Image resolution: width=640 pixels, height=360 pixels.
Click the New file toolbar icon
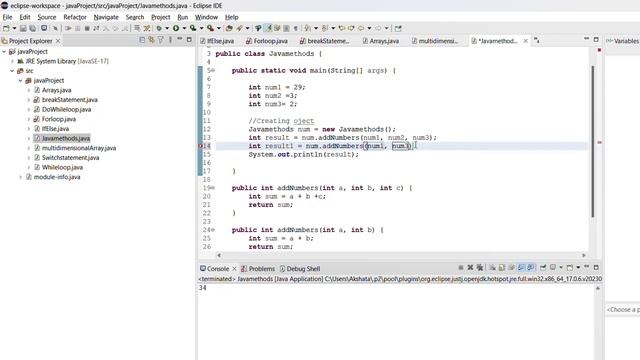tap(6, 28)
